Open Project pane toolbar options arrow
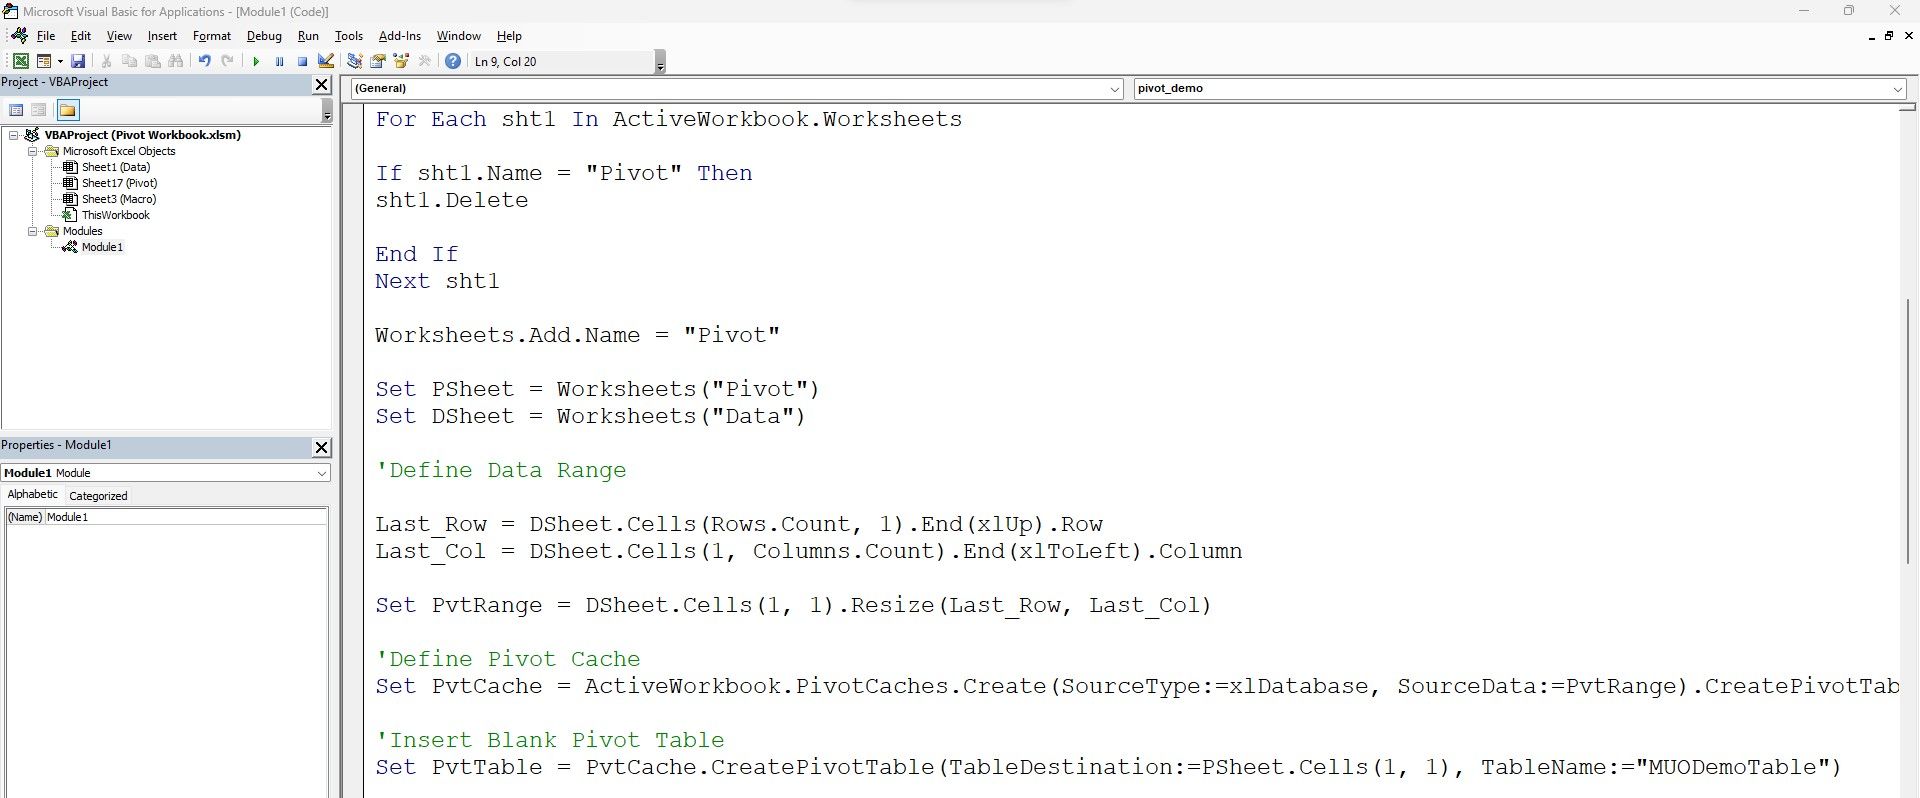The height and width of the screenshot is (798, 1920). tap(326, 113)
